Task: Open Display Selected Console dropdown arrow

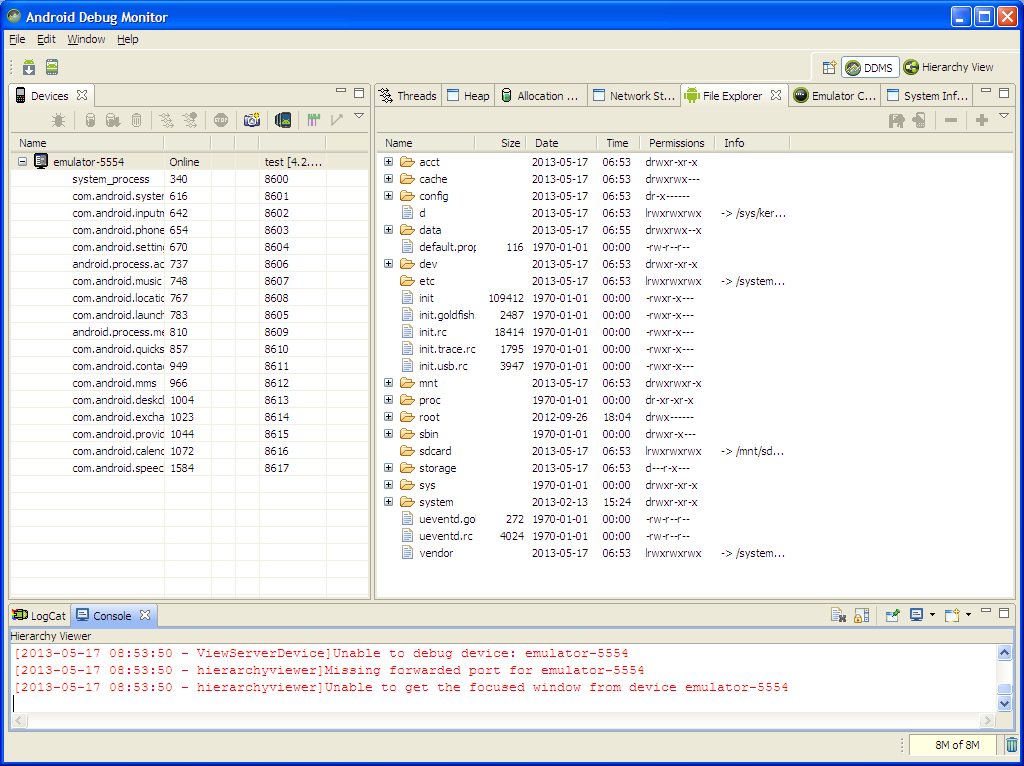Action: (932, 615)
